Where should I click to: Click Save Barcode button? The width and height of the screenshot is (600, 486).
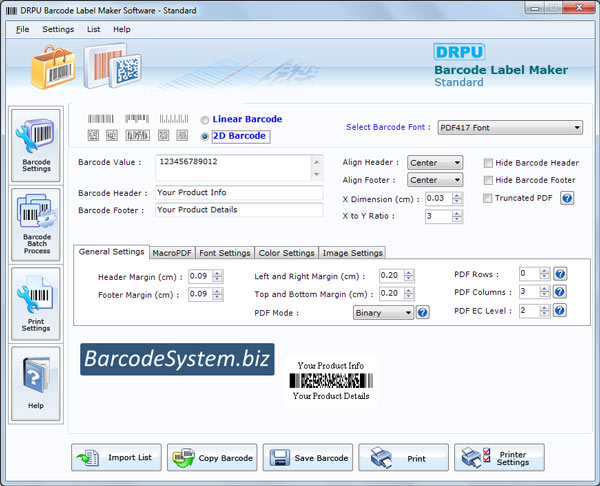[308, 457]
